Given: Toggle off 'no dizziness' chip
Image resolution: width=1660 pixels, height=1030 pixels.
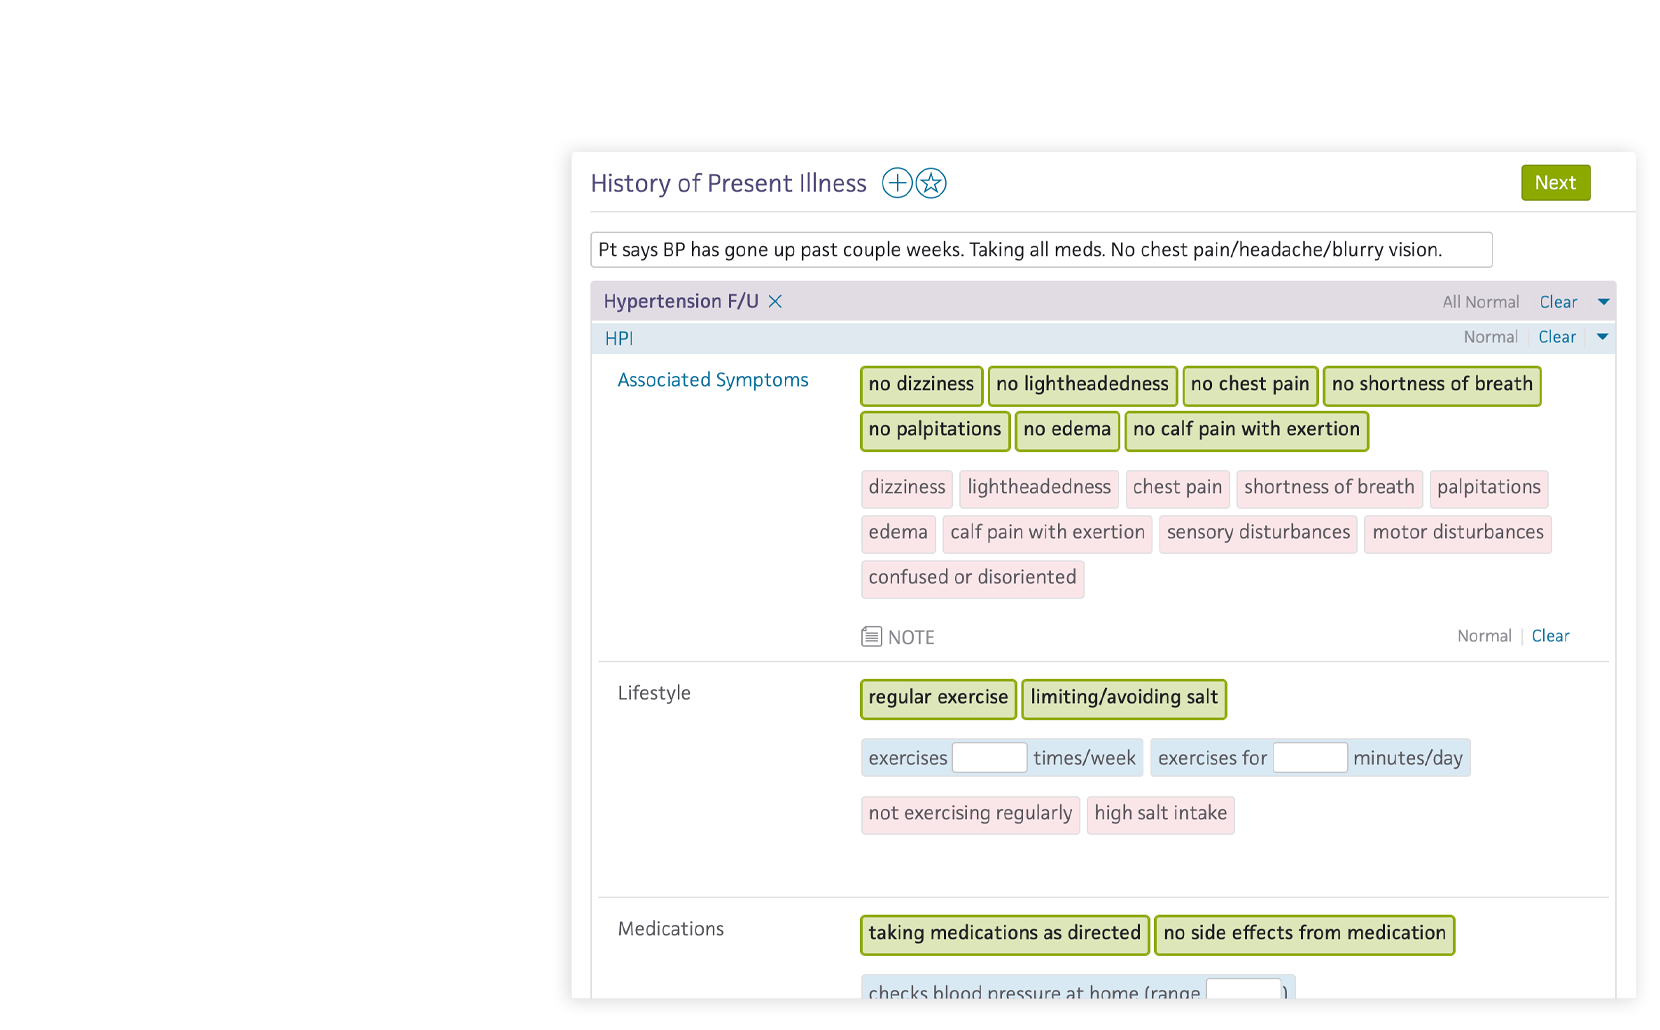Looking at the screenshot, I should coord(921,385).
